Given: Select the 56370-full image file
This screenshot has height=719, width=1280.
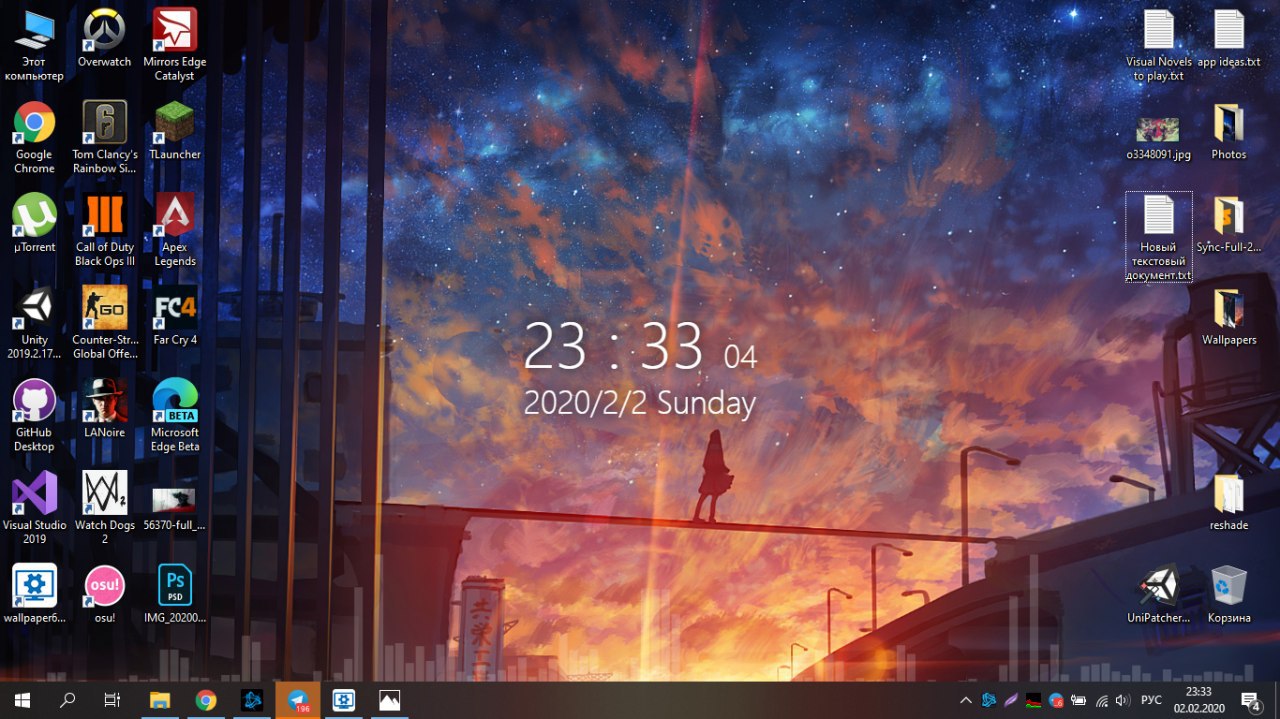Looking at the screenshot, I should coord(174,508).
